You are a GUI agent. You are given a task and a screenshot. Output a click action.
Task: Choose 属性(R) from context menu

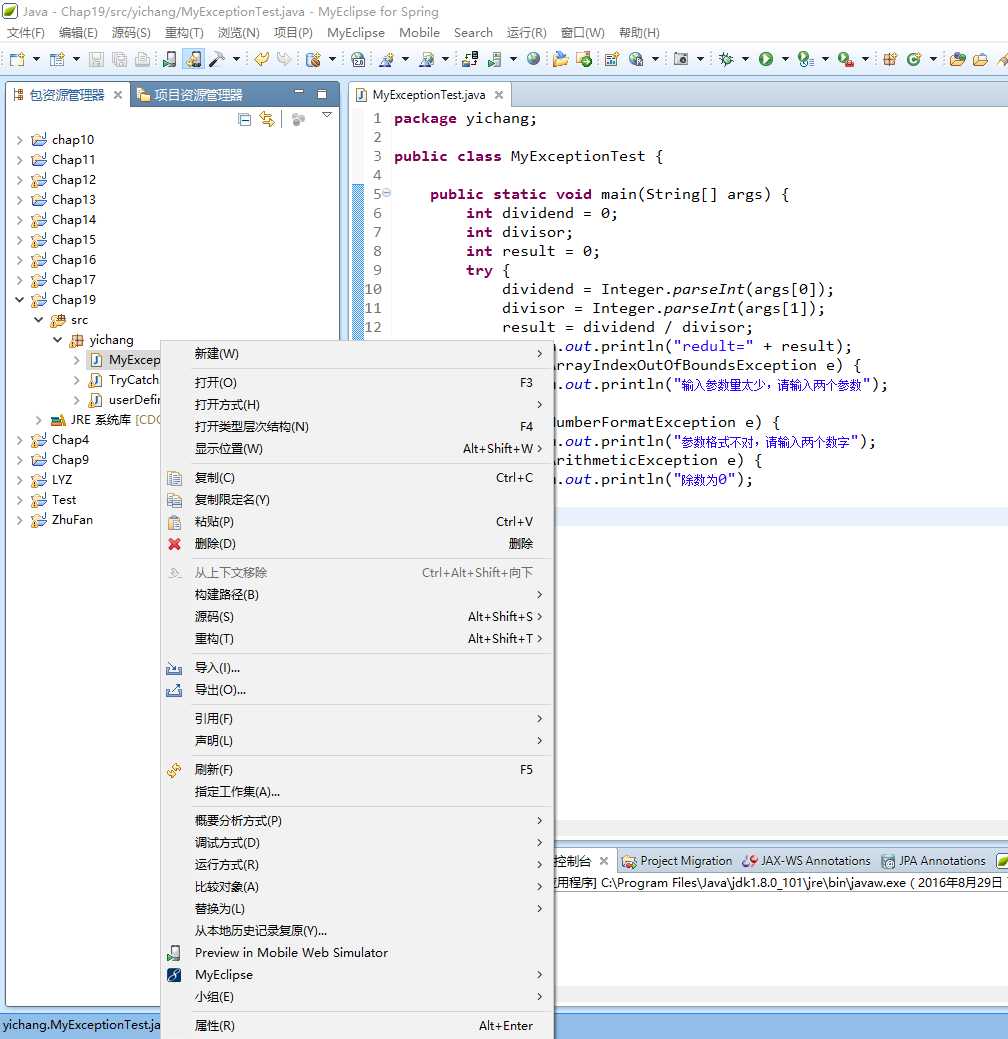point(357,1026)
